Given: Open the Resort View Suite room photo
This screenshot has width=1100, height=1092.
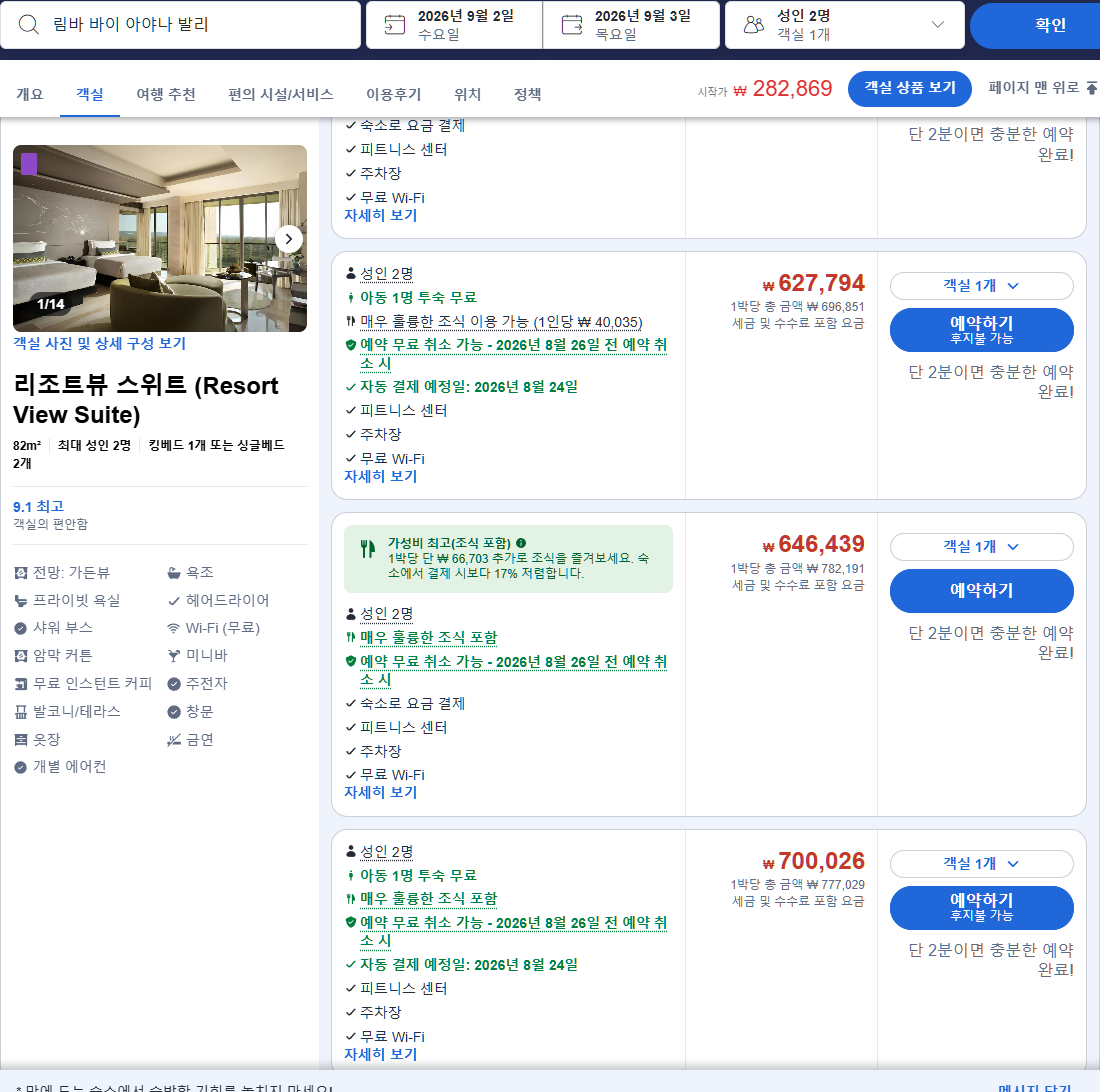Looking at the screenshot, I should (x=160, y=238).
